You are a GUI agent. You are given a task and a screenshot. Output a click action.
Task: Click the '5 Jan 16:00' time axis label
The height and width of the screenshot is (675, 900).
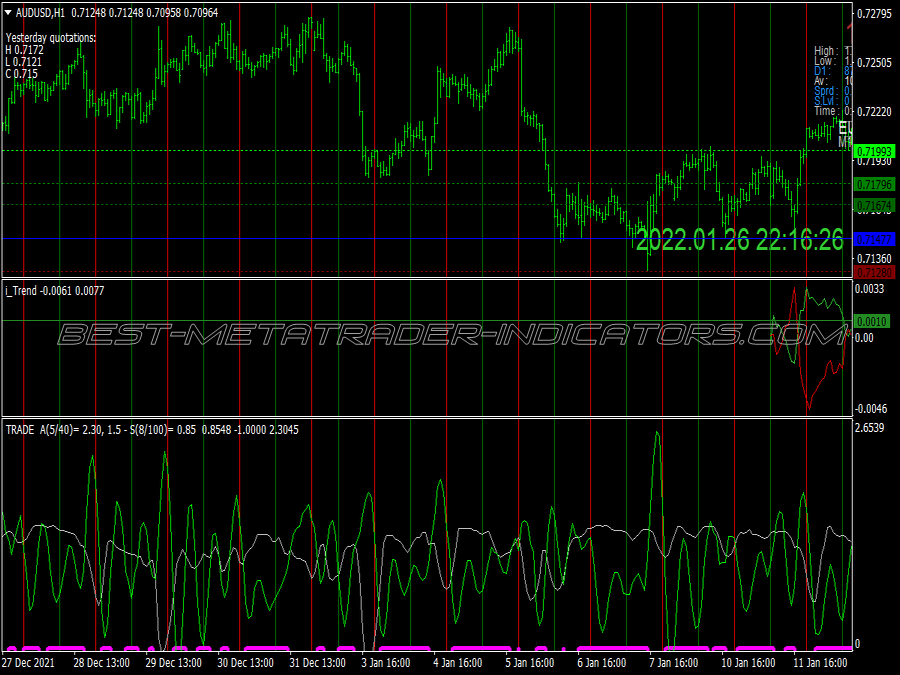[x=530, y=663]
